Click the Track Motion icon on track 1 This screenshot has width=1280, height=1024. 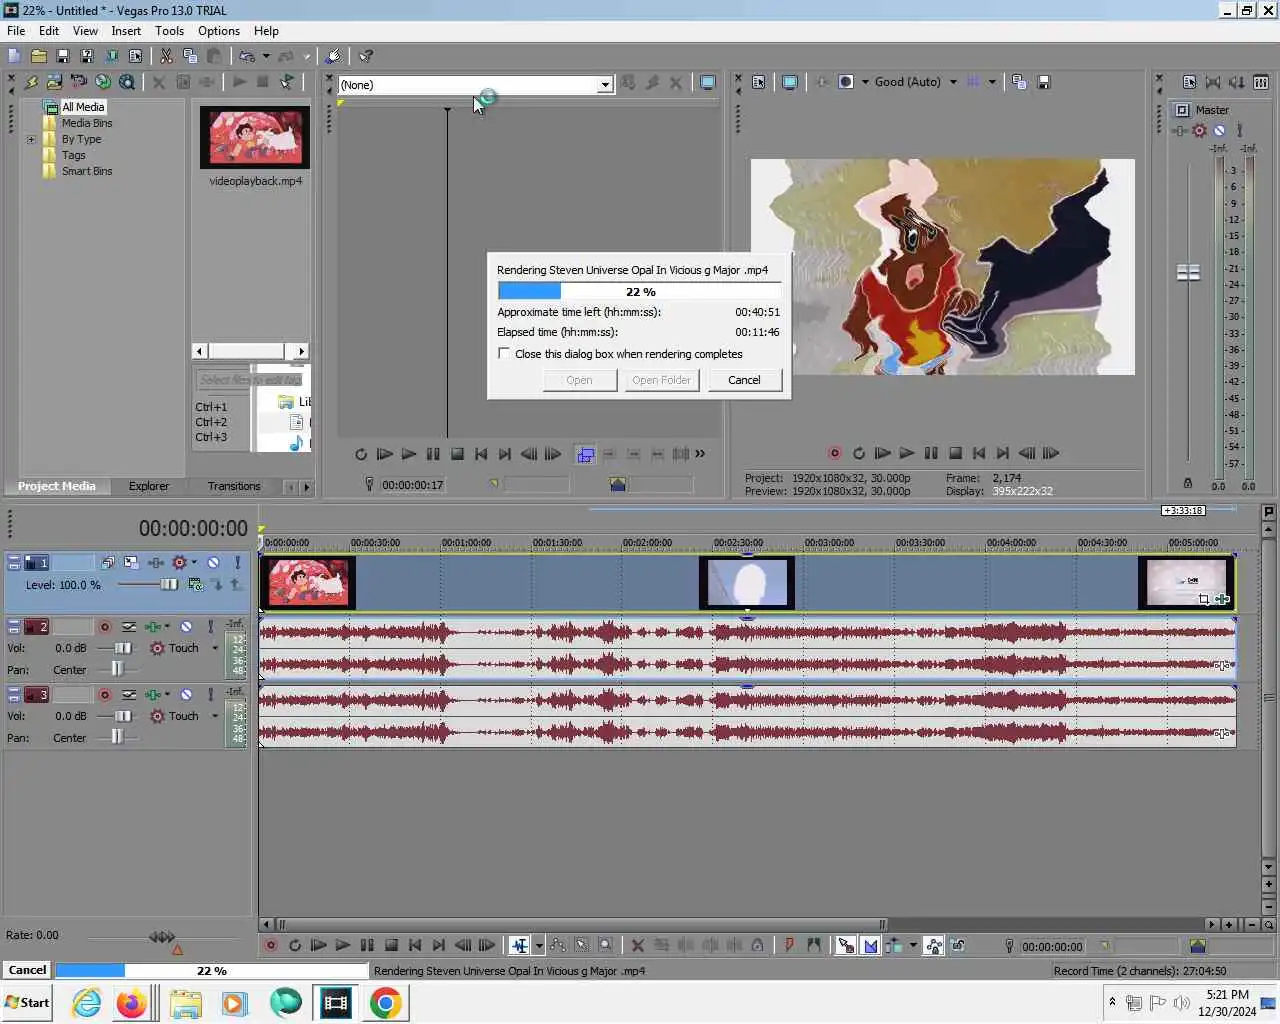107,563
